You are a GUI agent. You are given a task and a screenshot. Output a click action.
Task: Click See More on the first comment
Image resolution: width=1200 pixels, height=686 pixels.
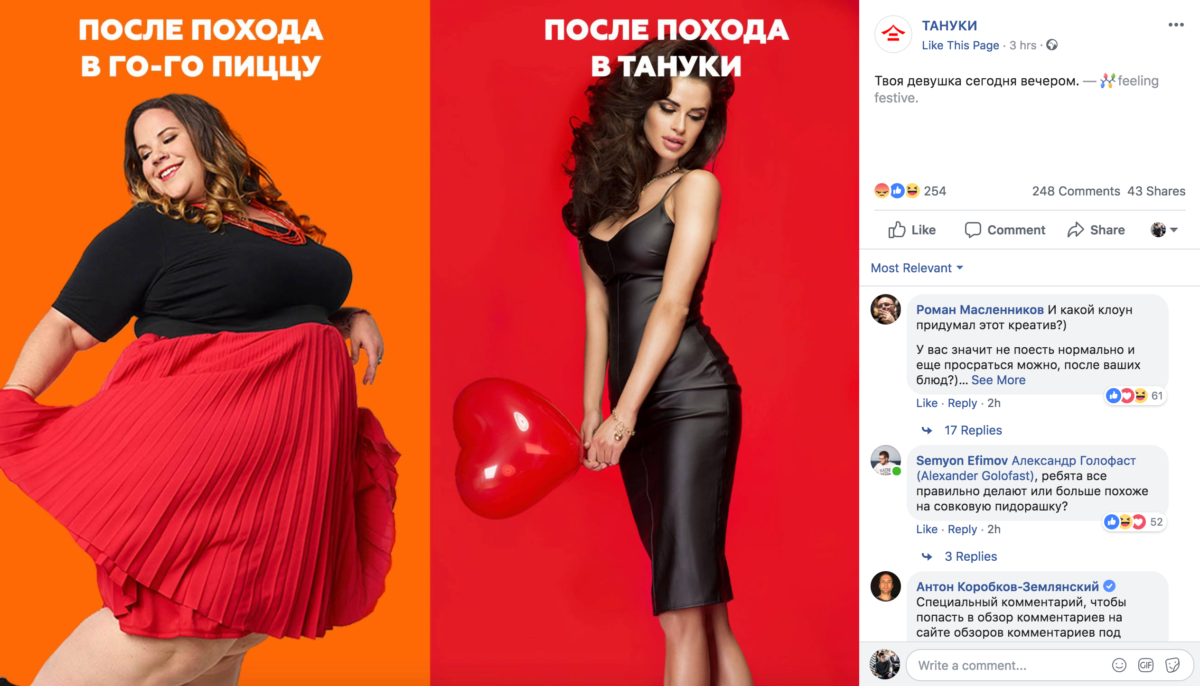(x=998, y=380)
